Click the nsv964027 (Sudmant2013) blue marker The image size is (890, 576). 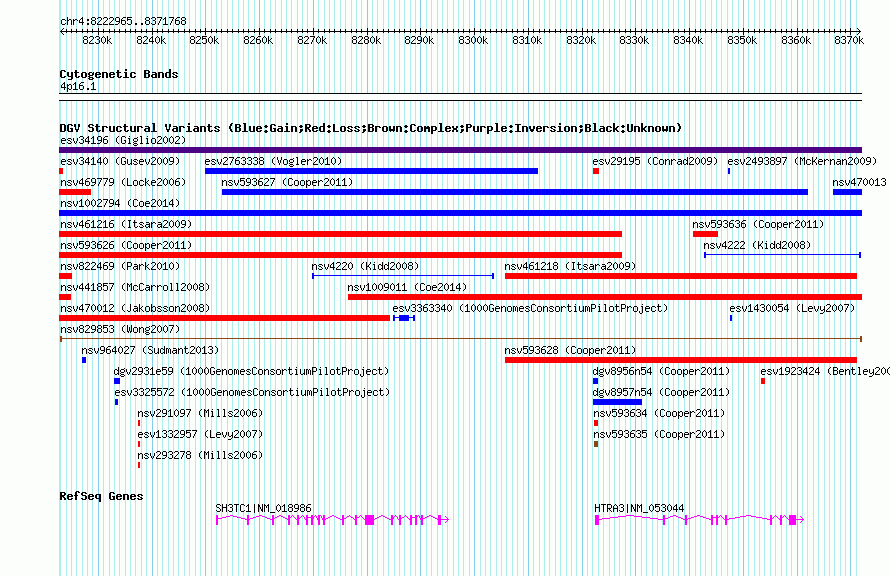[x=84, y=360]
